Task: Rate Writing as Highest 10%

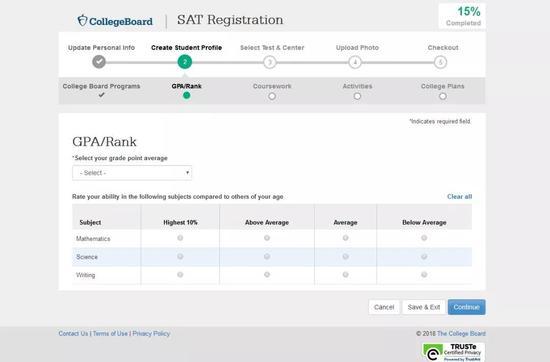Action: pos(180,274)
